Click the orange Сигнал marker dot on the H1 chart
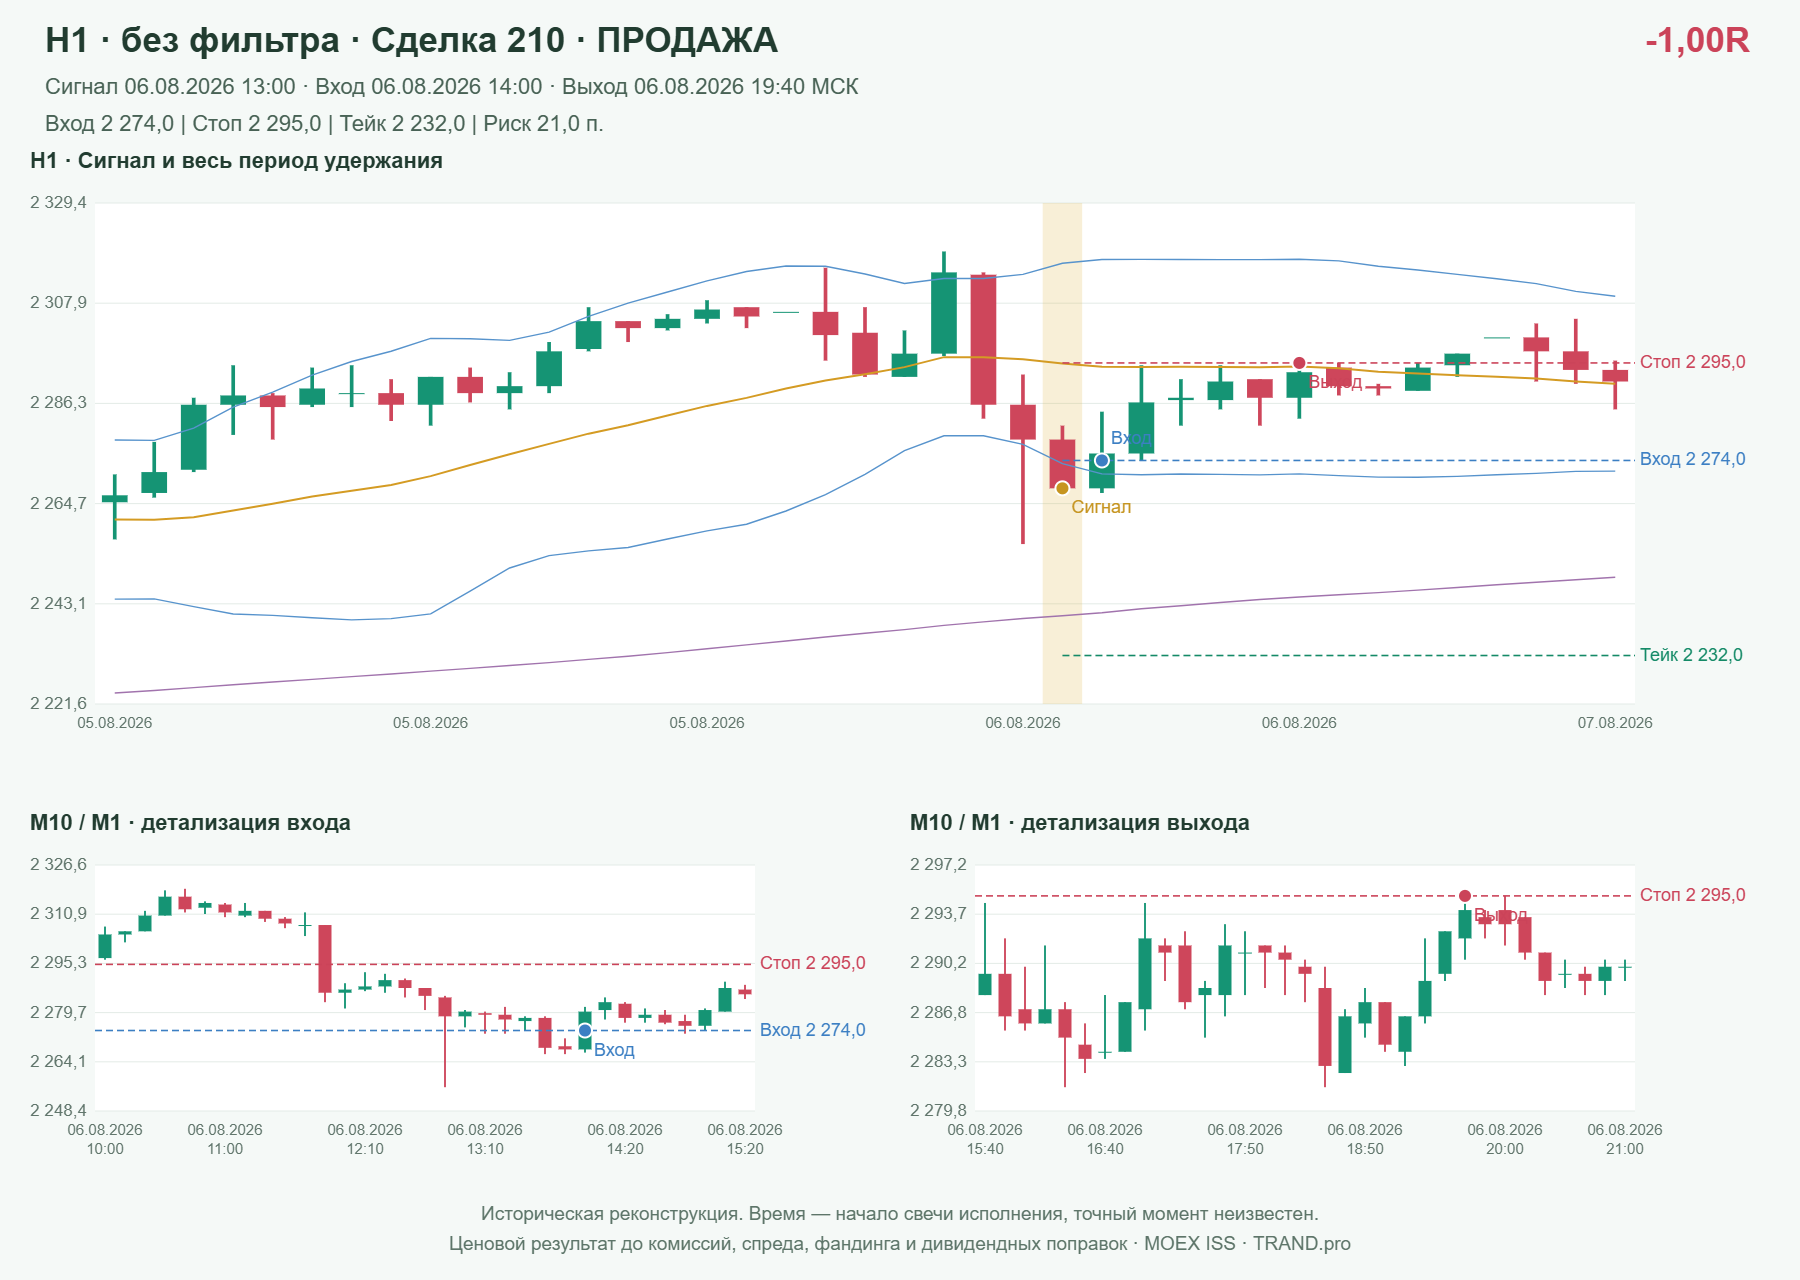 (x=1062, y=488)
